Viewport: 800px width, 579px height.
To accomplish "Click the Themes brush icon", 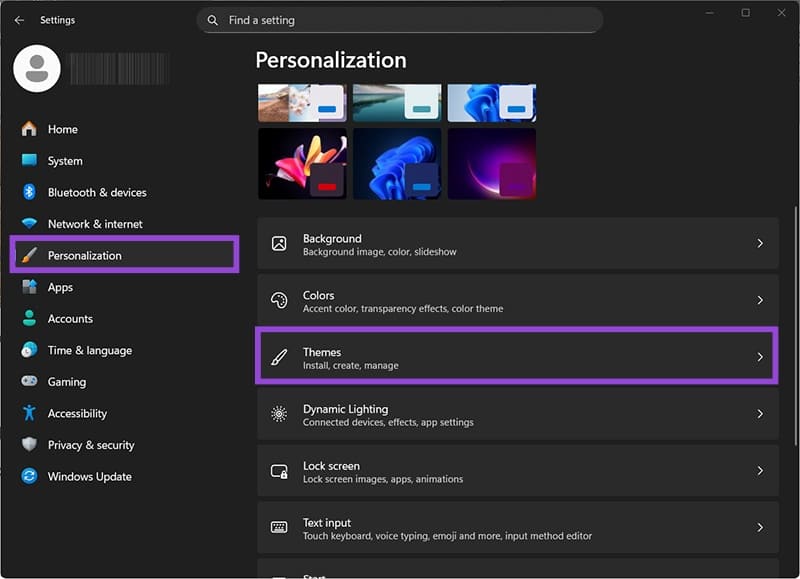I will click(279, 357).
